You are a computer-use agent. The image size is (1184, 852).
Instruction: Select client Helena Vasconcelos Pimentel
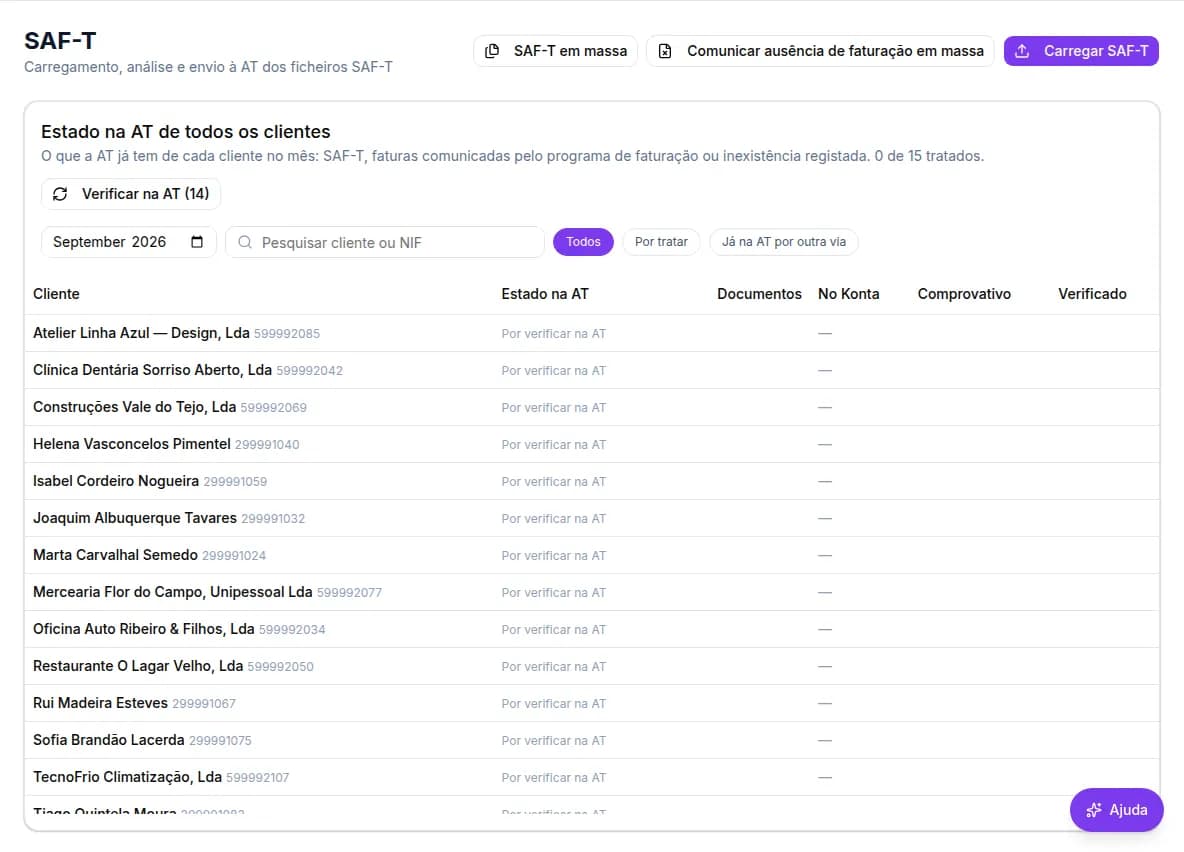click(x=132, y=444)
